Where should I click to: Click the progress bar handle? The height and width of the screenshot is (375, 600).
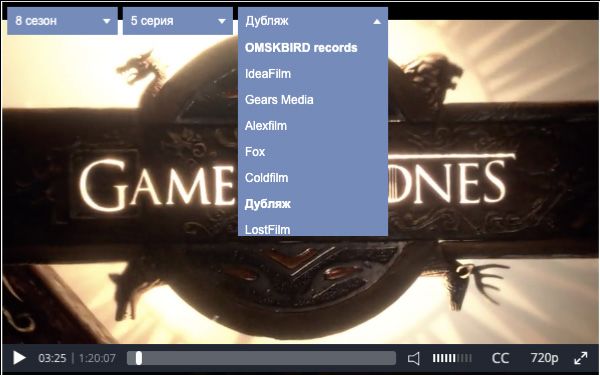pyautogui.click(x=139, y=359)
